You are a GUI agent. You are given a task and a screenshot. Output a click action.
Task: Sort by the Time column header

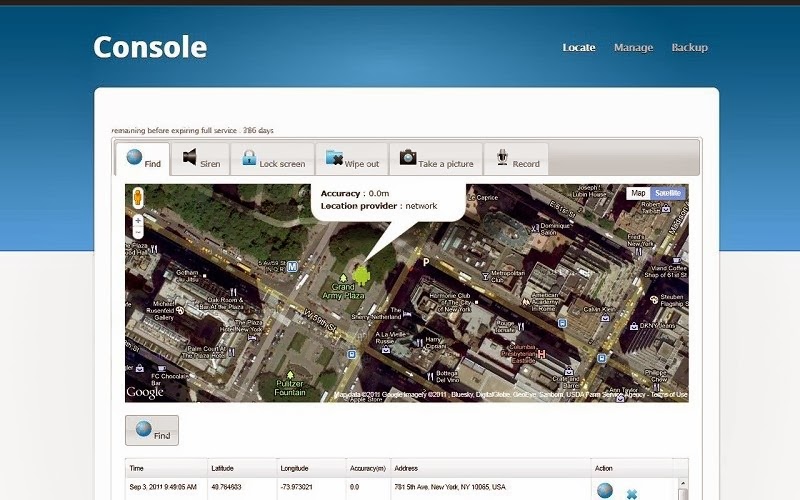click(166, 468)
